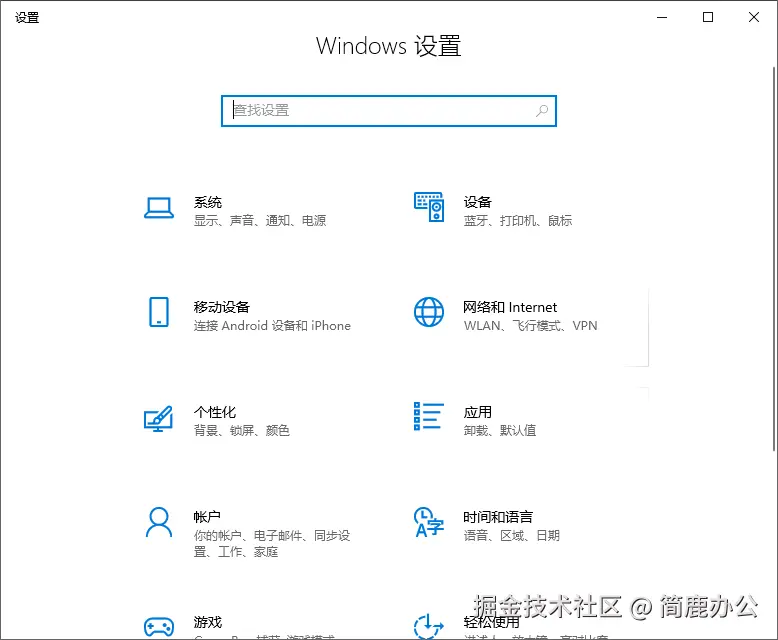Click the magnifier icon in search box

coord(542,111)
